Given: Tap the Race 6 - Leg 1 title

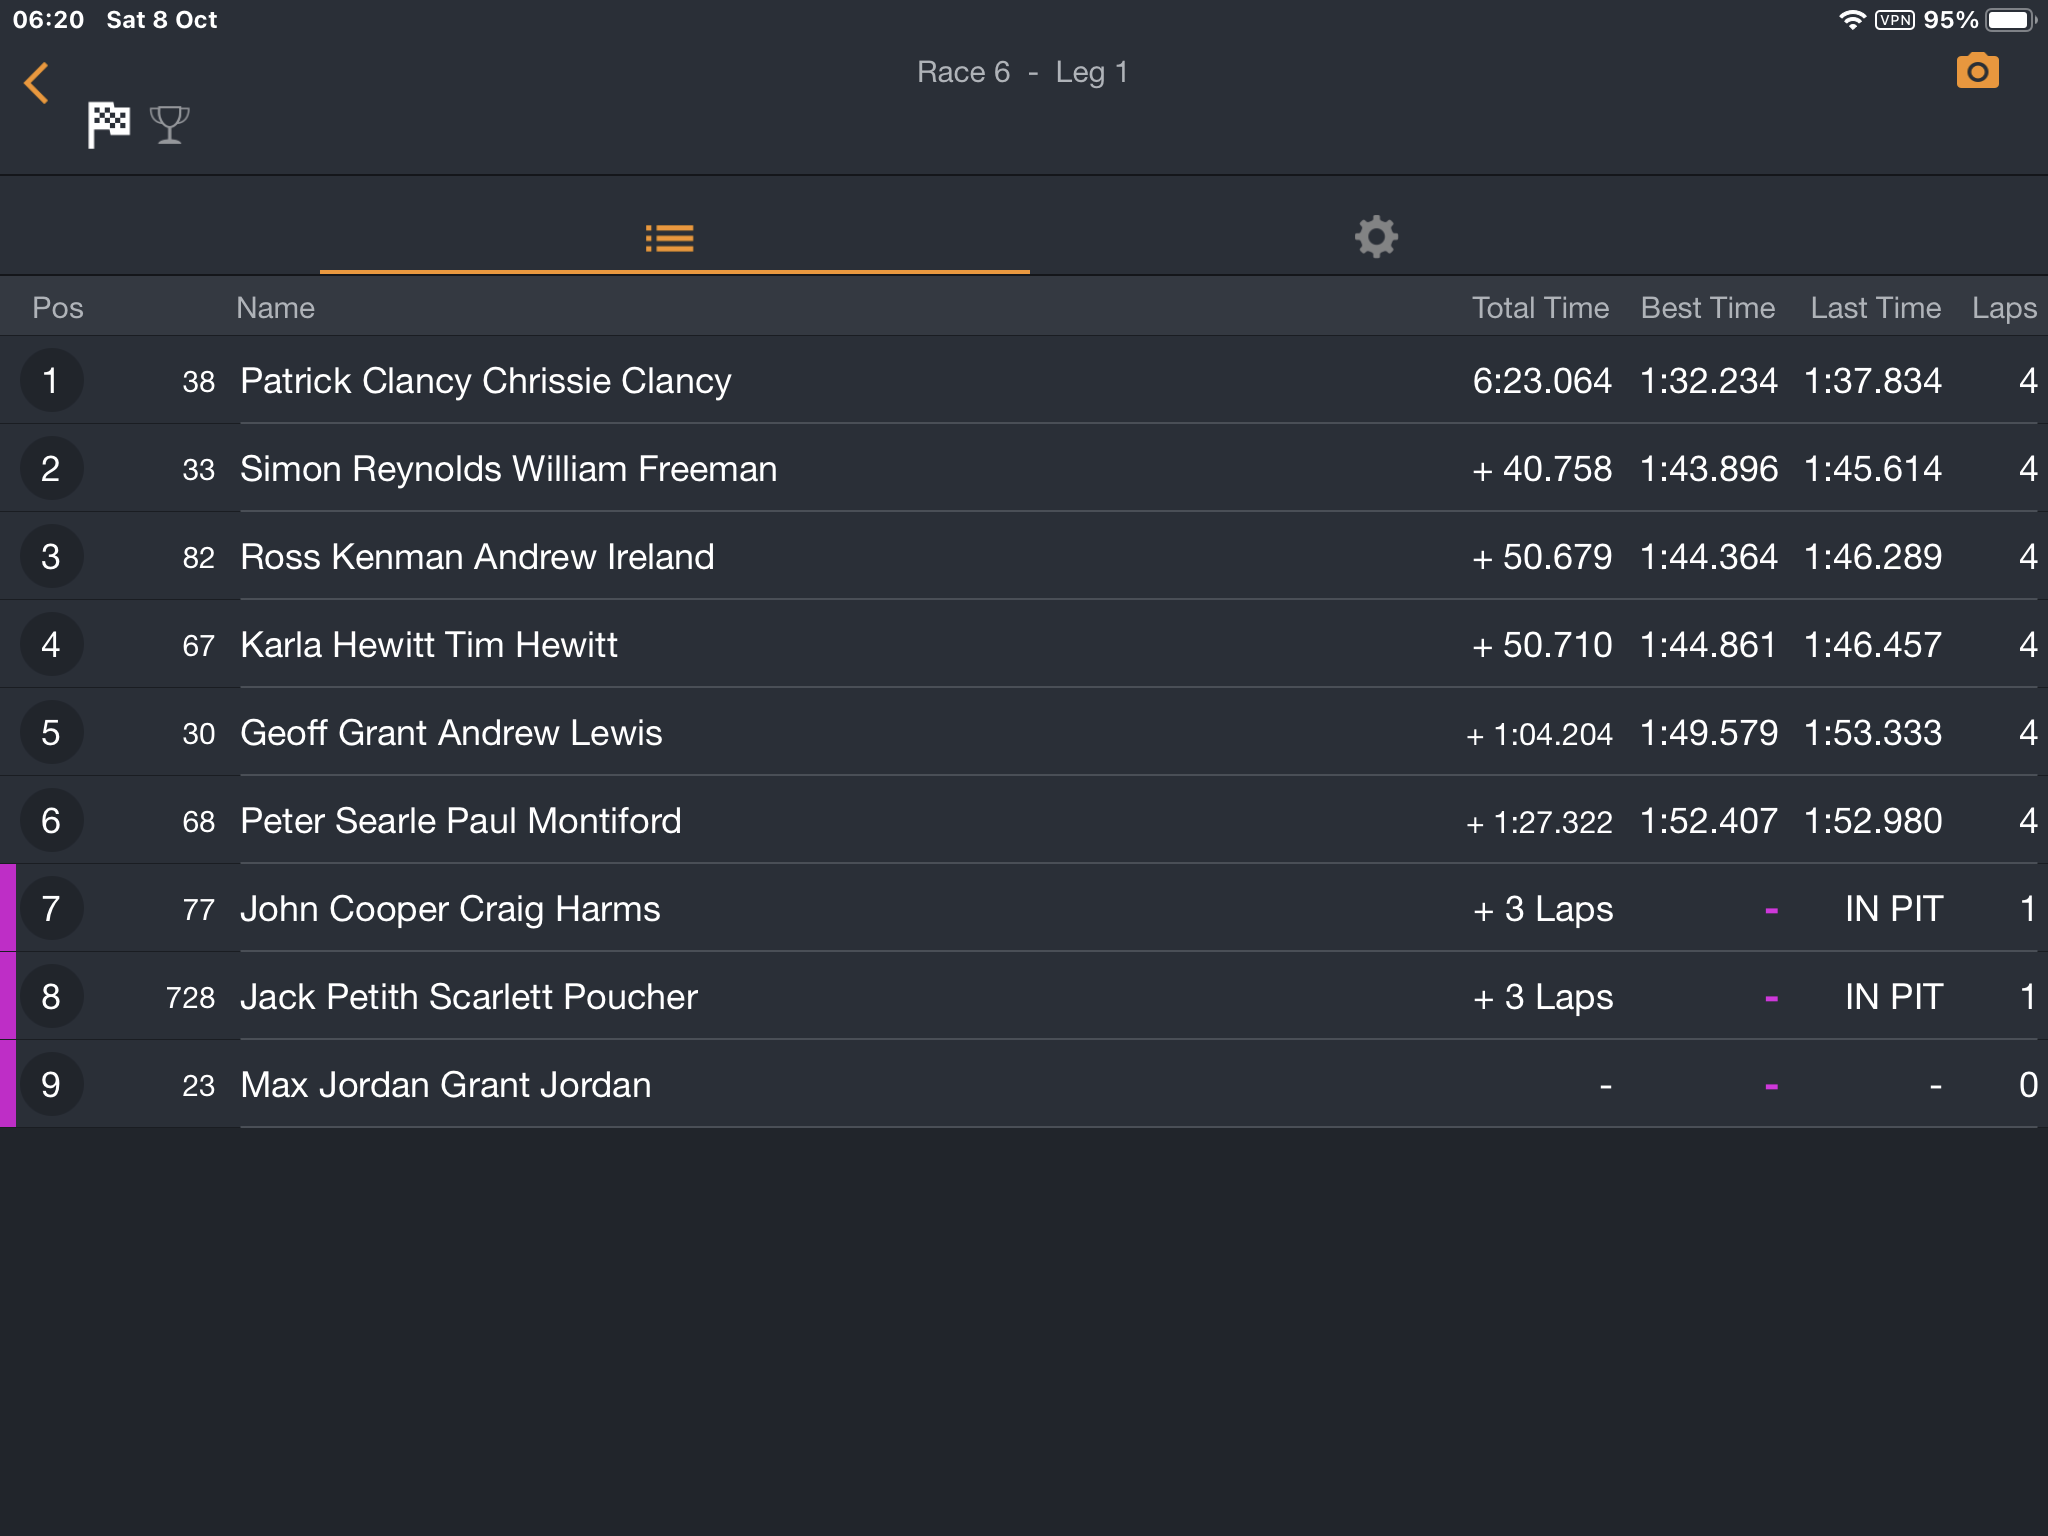Looking at the screenshot, I should click(x=1023, y=72).
